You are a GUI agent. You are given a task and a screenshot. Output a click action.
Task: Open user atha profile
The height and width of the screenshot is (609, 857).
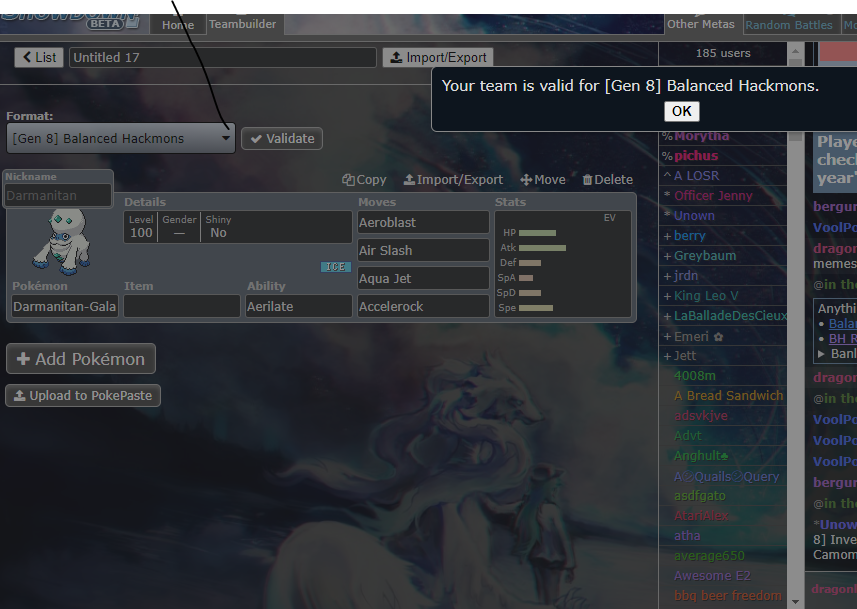pos(687,536)
